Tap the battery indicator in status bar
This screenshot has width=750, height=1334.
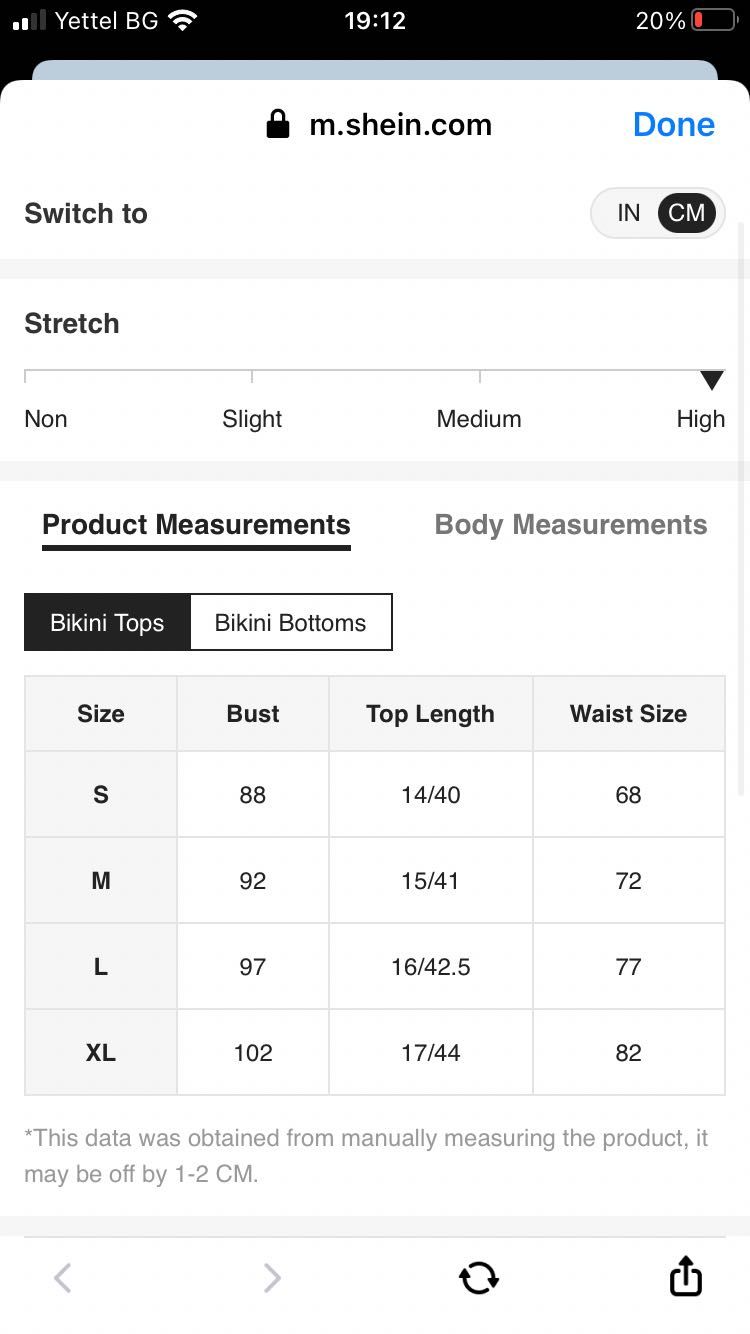coord(714,20)
